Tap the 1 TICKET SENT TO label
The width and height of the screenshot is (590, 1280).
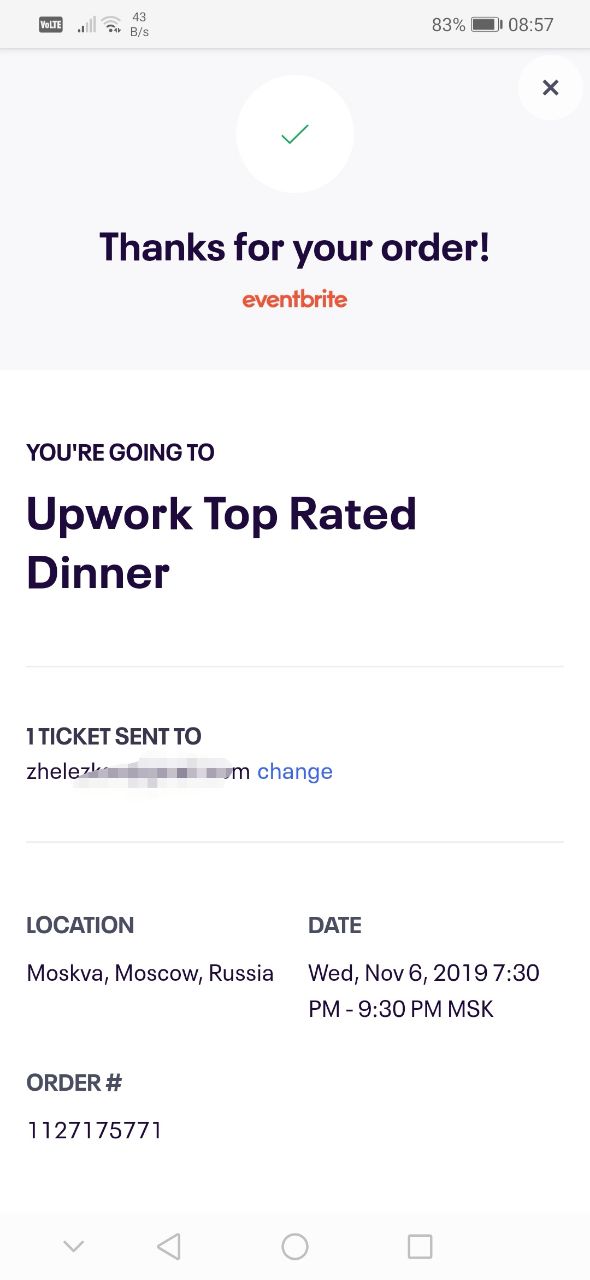tap(114, 737)
